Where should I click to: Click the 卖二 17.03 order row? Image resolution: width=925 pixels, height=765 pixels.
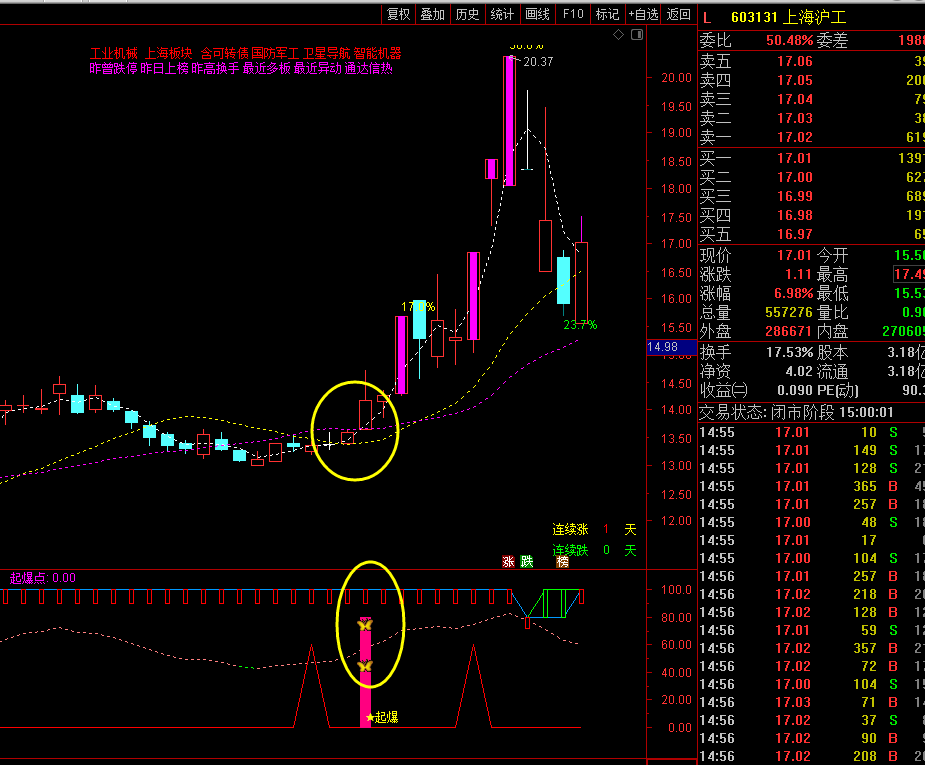[x=812, y=118]
